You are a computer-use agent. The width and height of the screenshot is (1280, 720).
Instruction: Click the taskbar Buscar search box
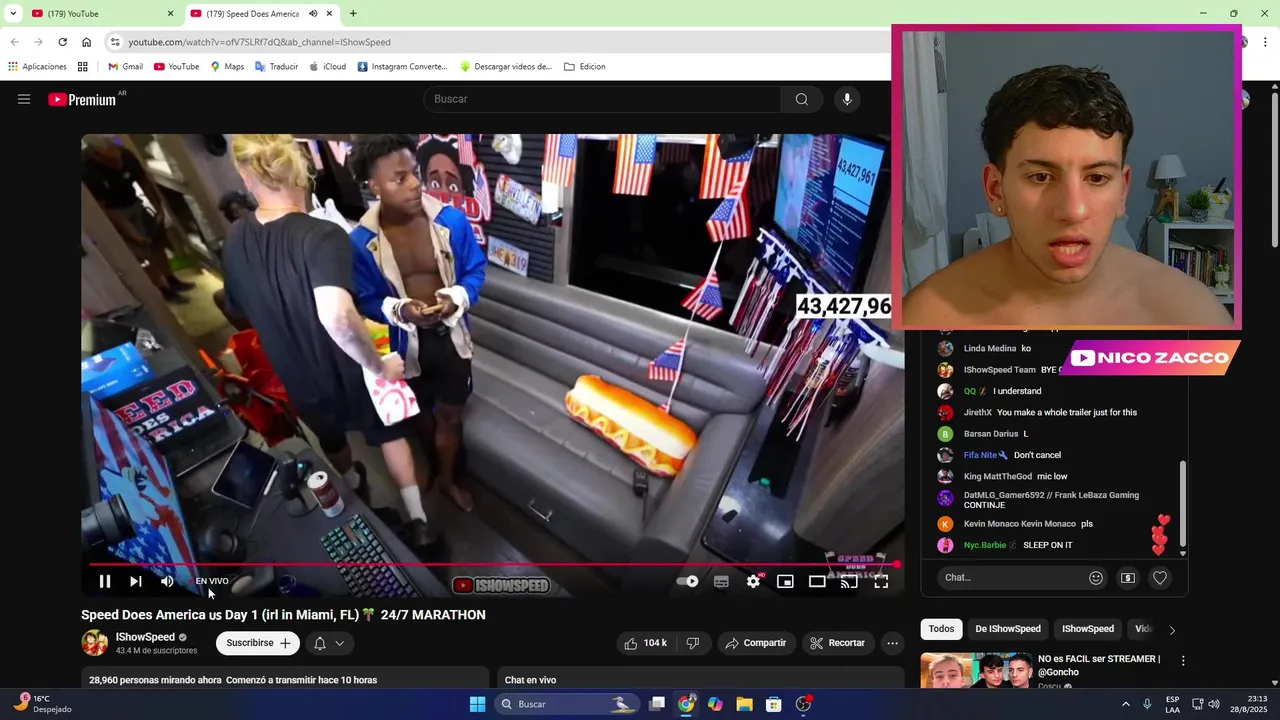point(567,704)
